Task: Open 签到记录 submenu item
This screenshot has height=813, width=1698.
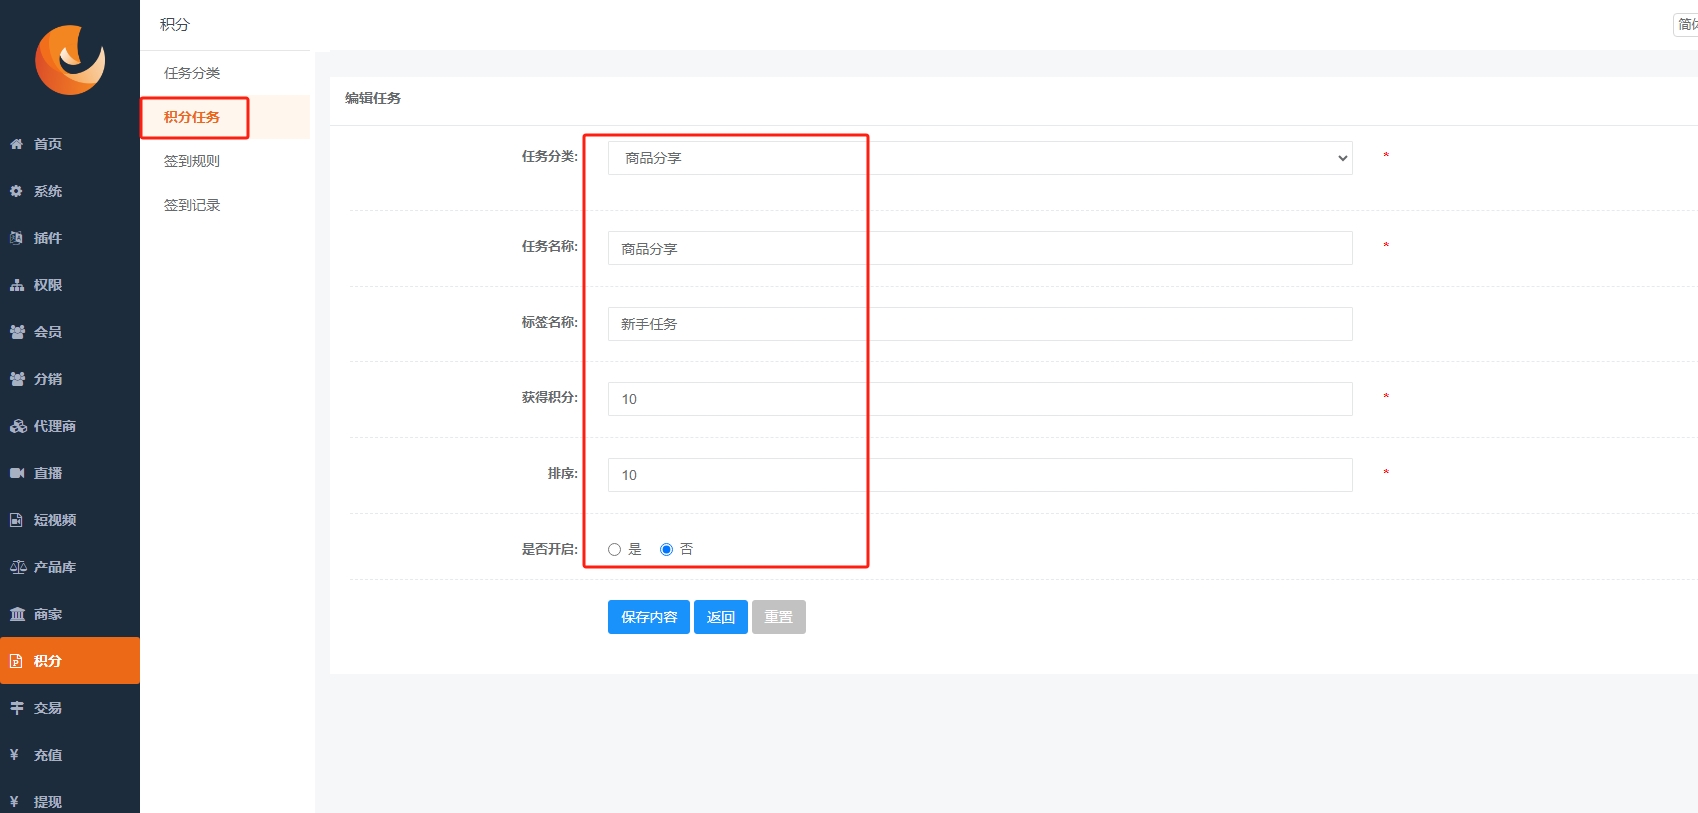Action: [192, 205]
